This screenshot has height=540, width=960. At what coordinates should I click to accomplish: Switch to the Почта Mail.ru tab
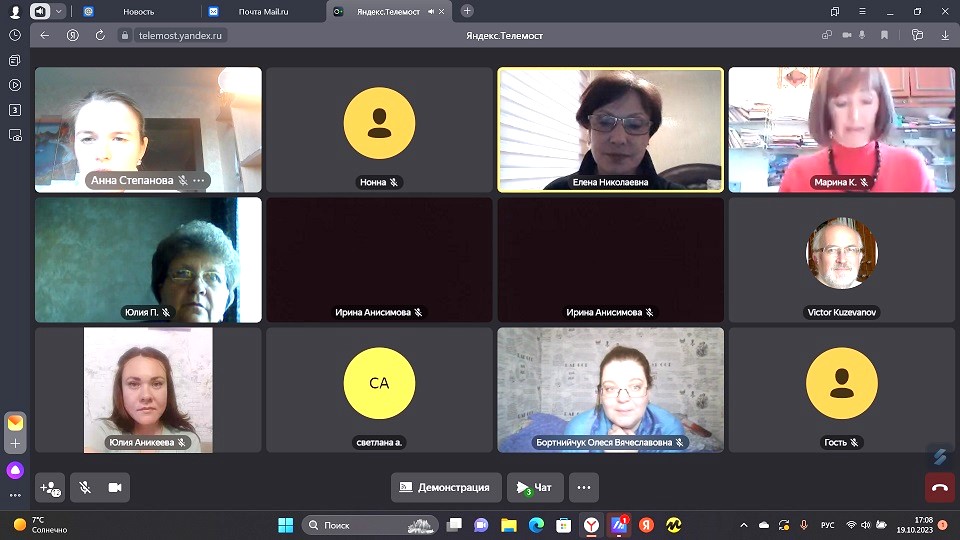point(263,11)
